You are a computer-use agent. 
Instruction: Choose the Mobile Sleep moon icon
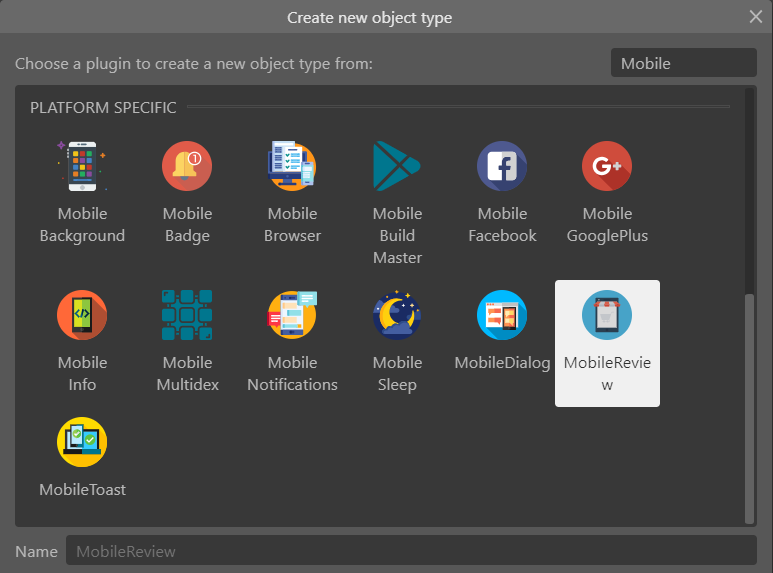[x=397, y=315]
